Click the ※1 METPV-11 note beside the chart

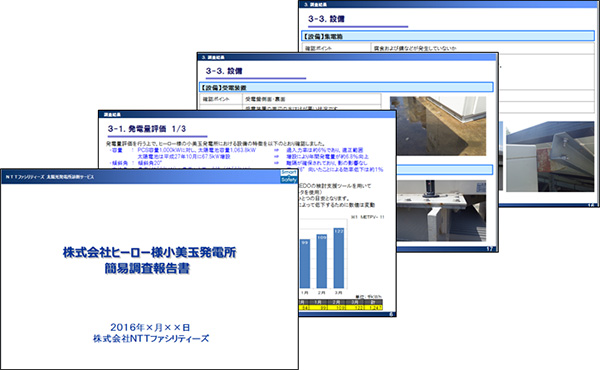coord(367,217)
